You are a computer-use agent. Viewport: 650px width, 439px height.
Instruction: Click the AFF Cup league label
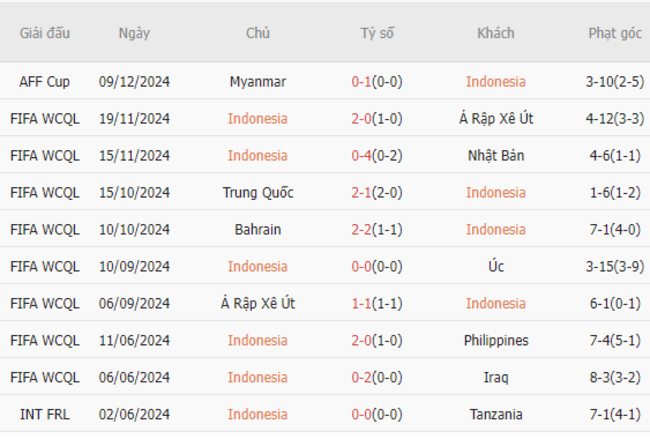coord(44,82)
